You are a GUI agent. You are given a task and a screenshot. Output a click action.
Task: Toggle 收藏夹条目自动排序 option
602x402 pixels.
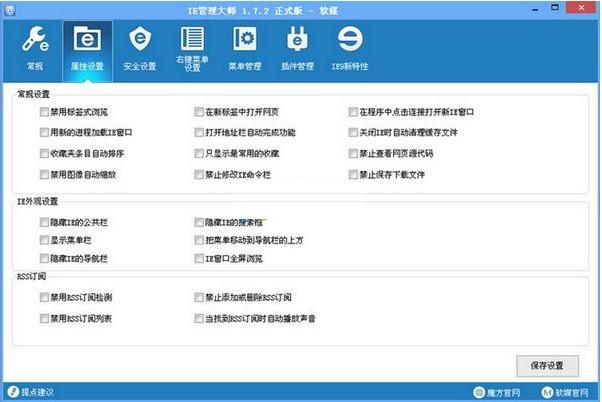44,154
